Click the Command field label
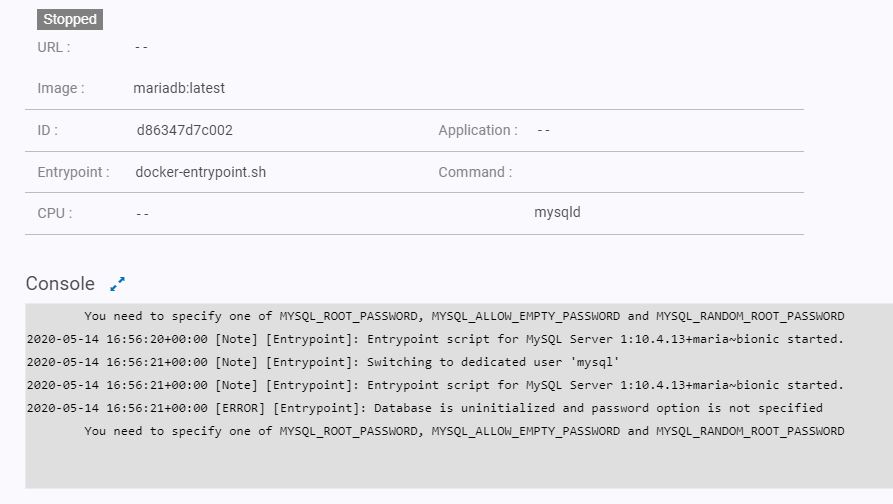 tap(475, 172)
